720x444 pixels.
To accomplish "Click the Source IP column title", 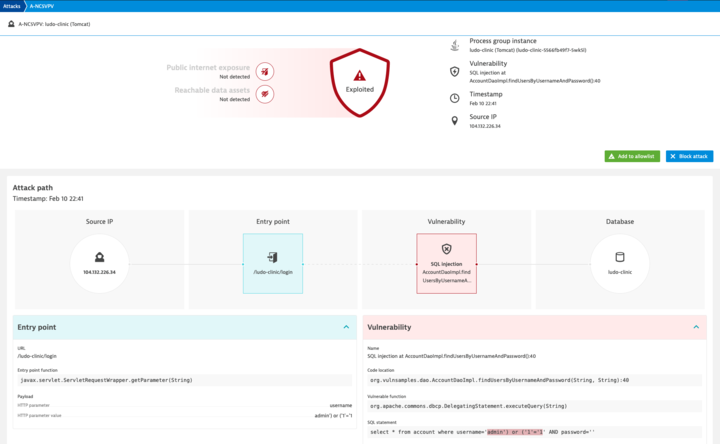I will click(100, 221).
